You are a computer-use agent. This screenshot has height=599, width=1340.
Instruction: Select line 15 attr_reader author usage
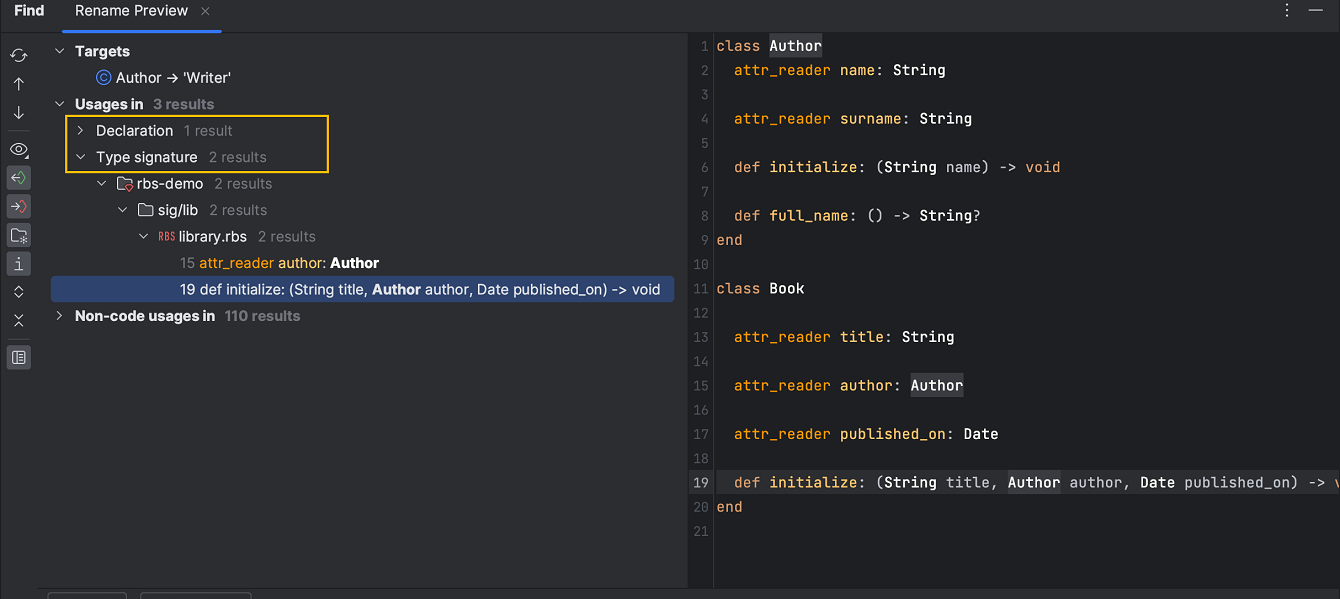[x=279, y=263]
